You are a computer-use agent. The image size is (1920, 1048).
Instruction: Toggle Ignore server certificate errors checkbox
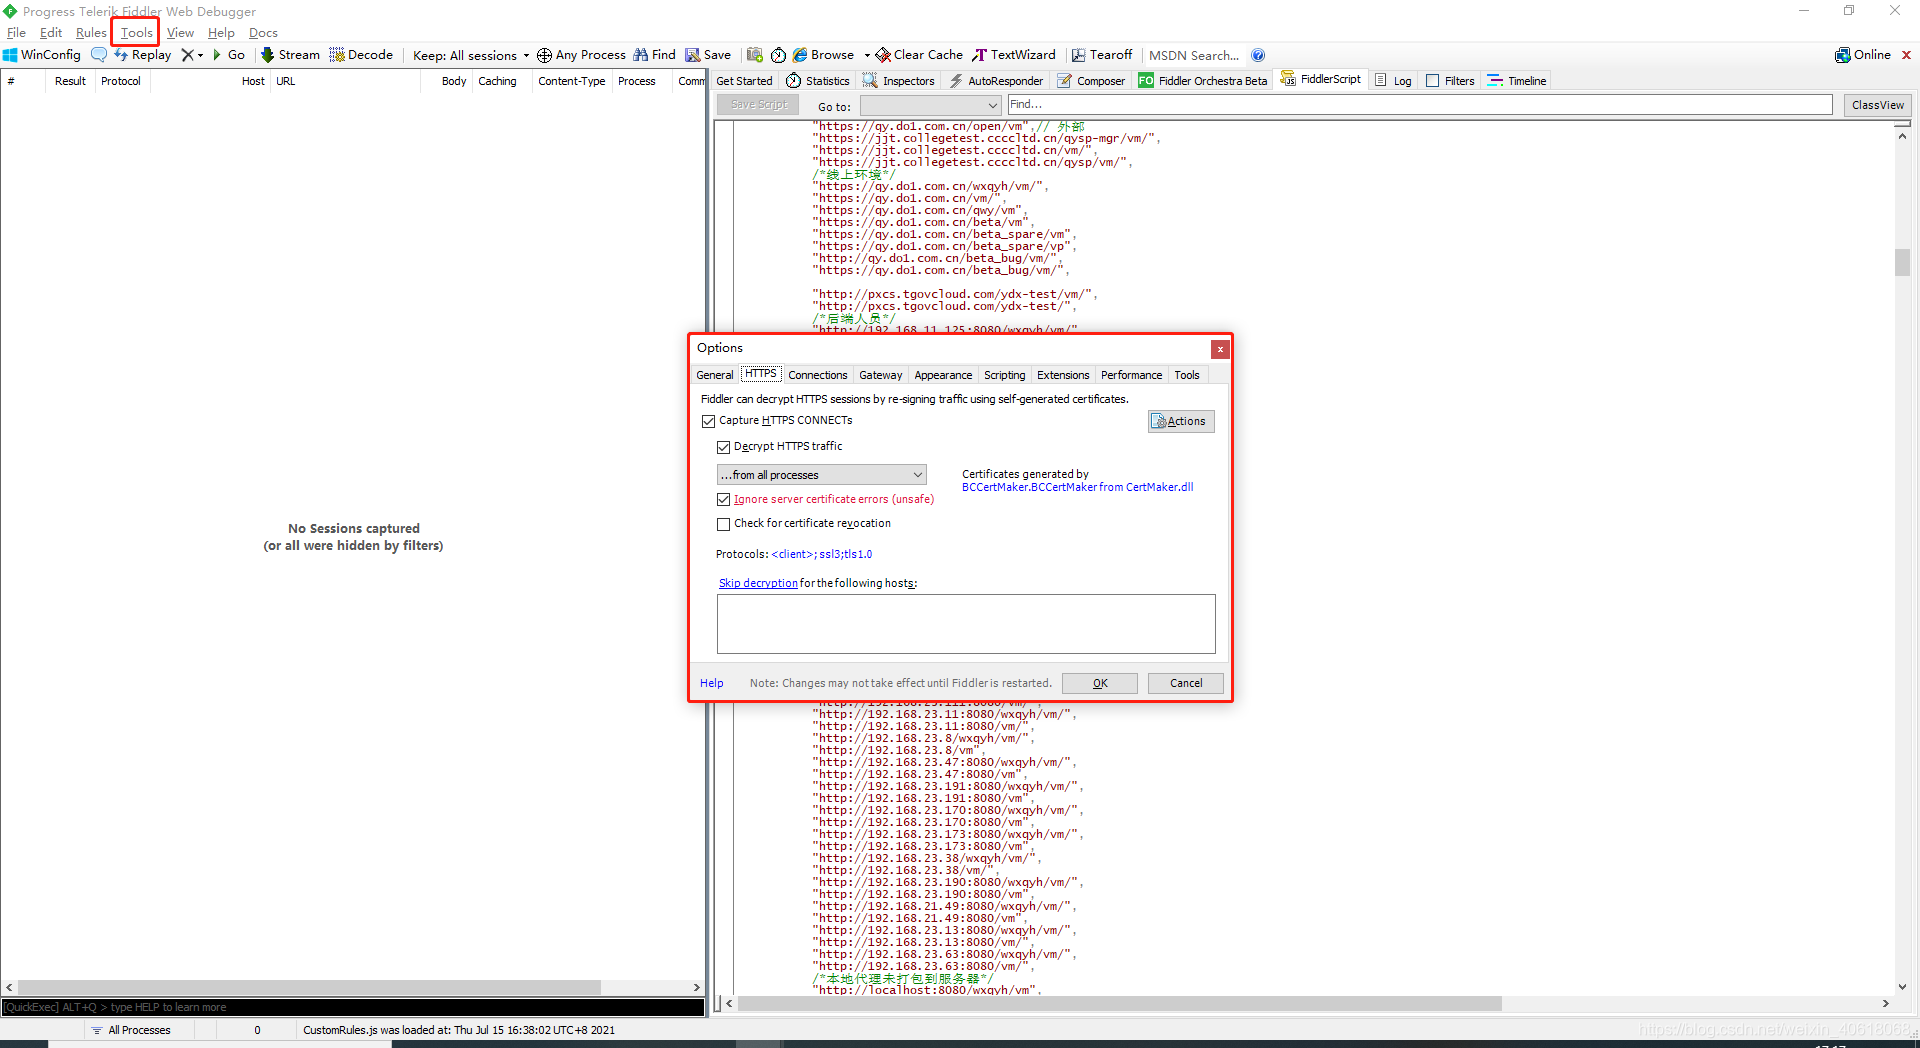pyautogui.click(x=724, y=499)
